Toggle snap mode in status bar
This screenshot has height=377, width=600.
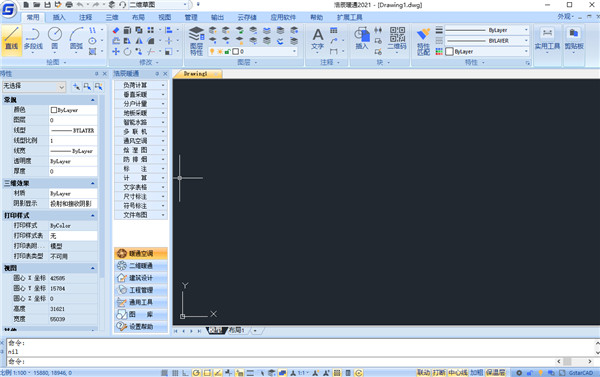click(164, 373)
